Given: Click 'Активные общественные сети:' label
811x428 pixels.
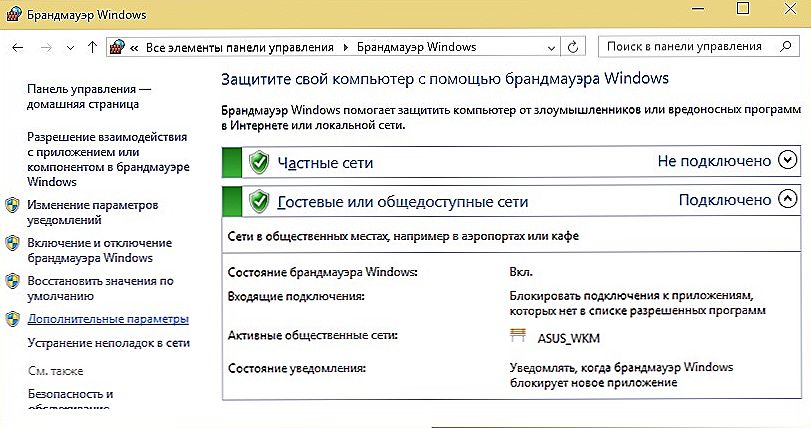Looking at the screenshot, I should [x=312, y=335].
